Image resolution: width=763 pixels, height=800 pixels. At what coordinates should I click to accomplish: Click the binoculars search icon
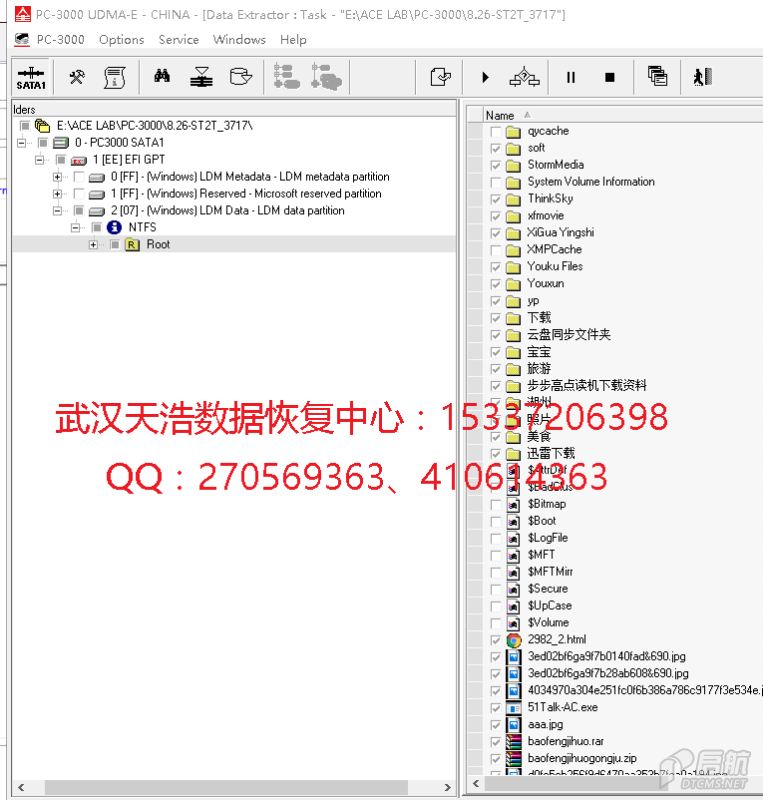162,77
